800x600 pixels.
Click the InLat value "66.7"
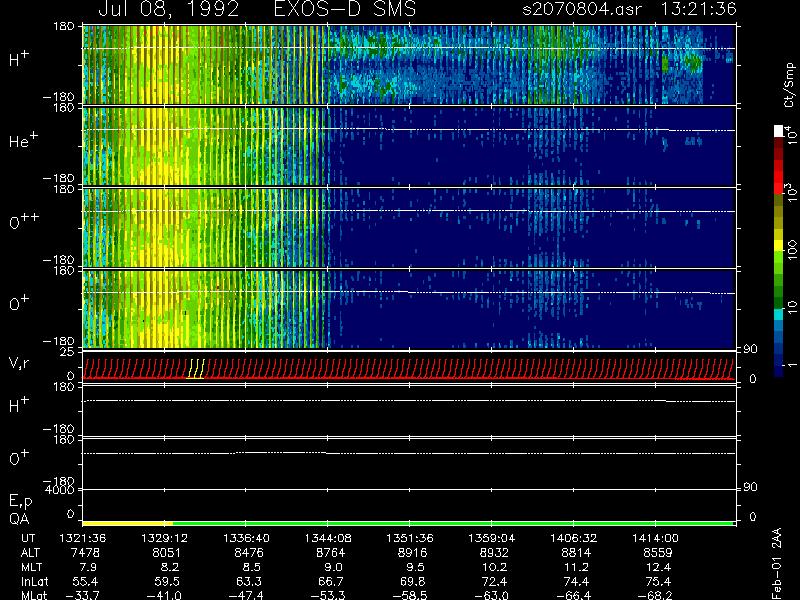[331, 581]
